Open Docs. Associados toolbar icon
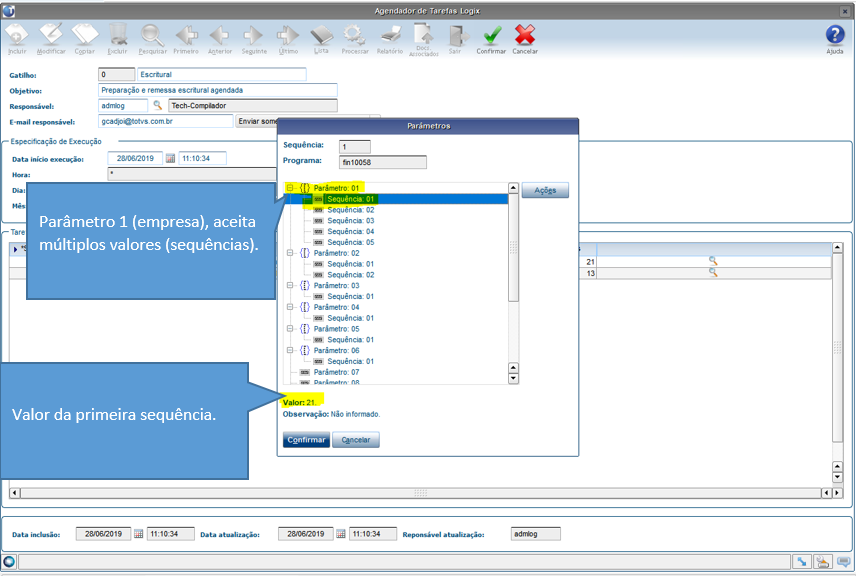The height and width of the screenshot is (576, 856). point(424,34)
